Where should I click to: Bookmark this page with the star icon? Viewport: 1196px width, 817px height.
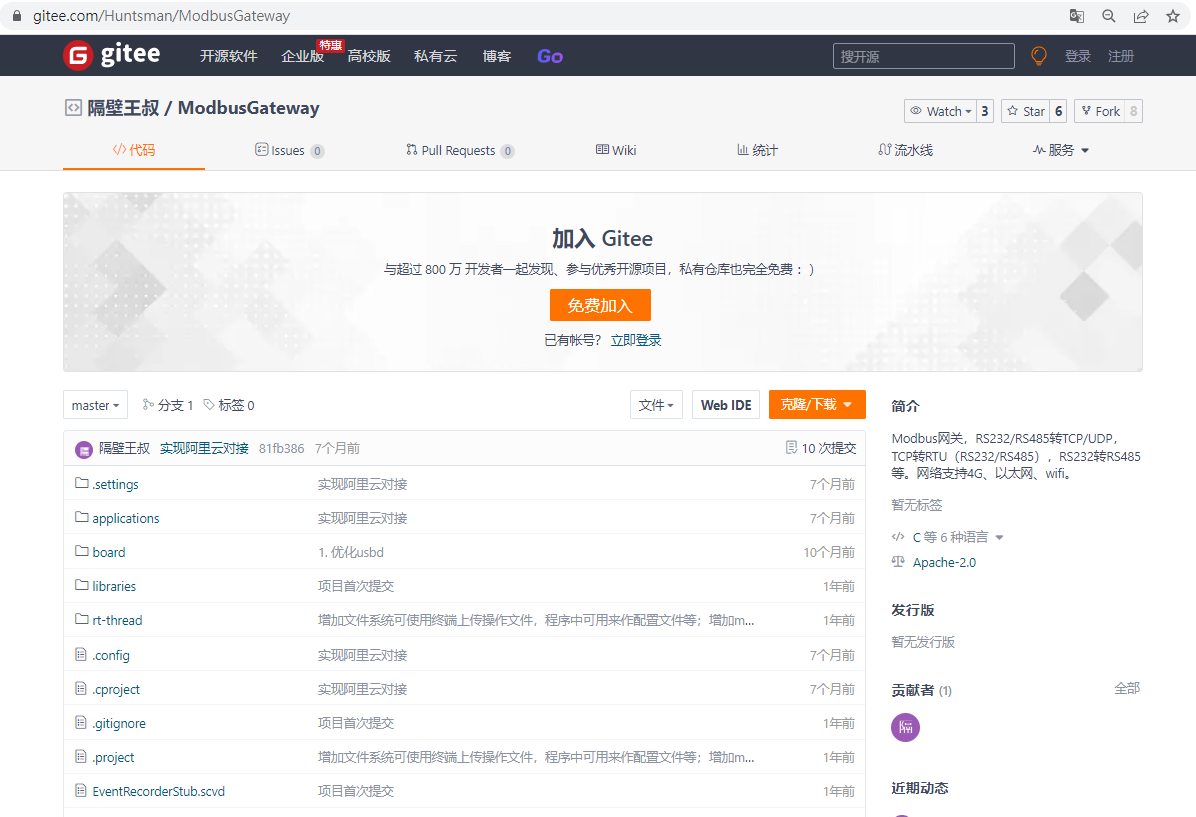(x=1173, y=16)
